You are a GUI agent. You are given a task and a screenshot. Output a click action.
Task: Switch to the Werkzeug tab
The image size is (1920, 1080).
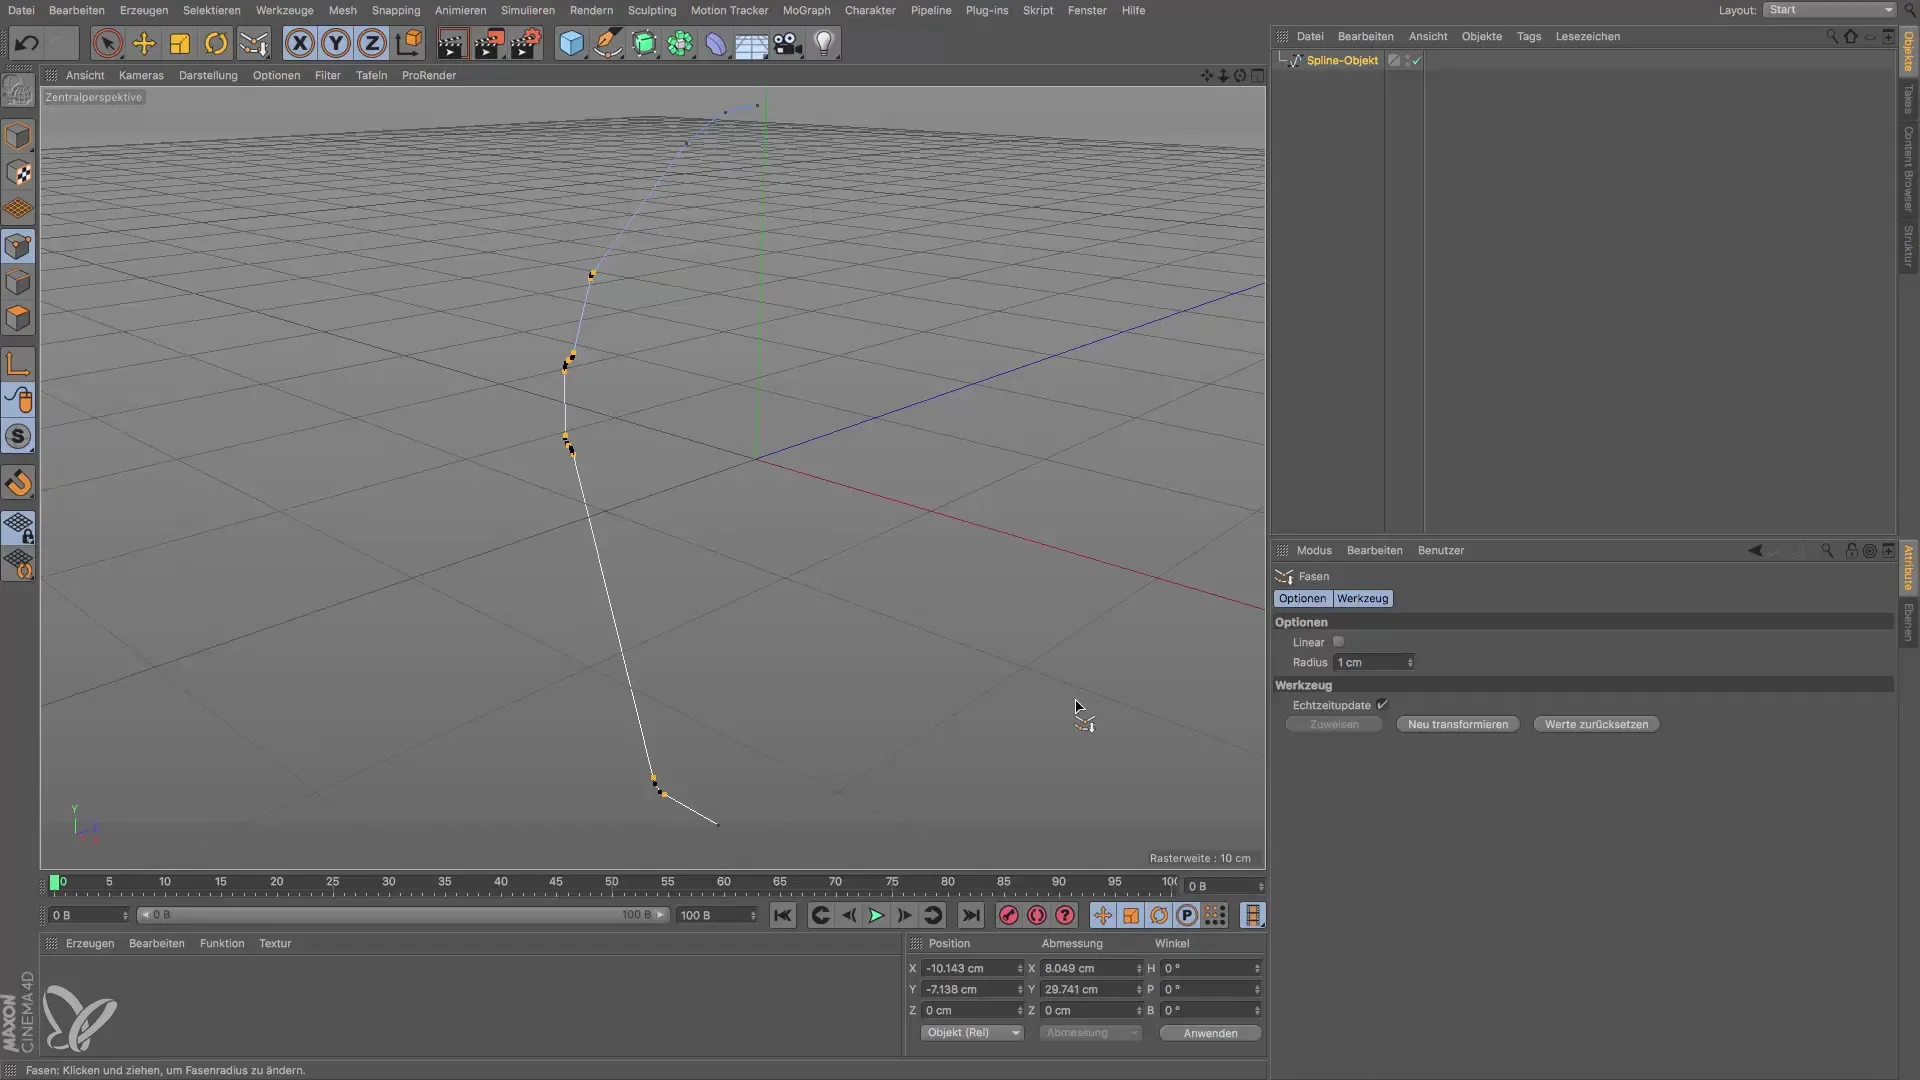pos(1362,598)
